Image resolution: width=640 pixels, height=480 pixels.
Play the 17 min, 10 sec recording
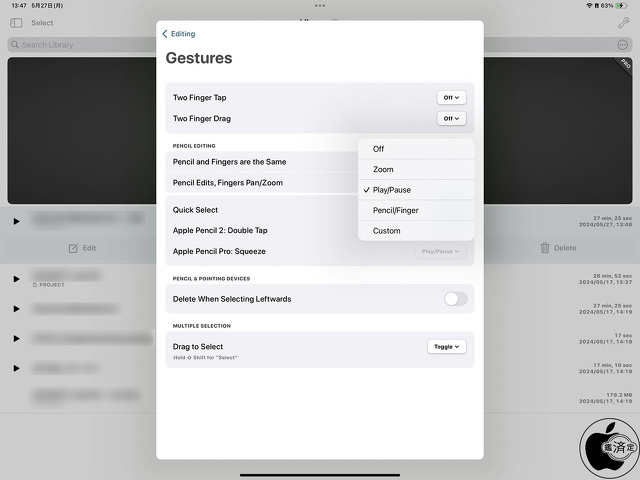[16, 369]
